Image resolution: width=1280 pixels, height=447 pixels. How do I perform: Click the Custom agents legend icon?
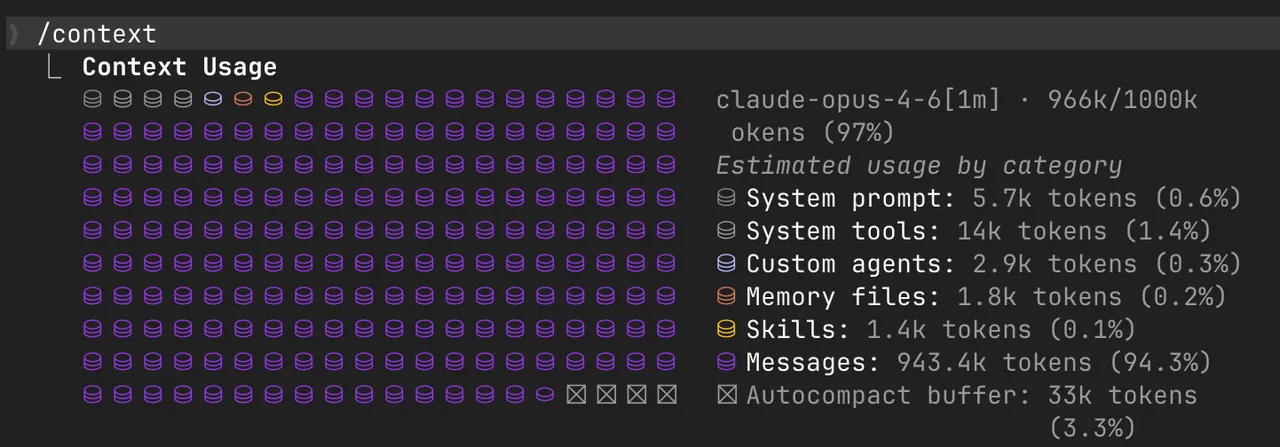tap(726, 264)
